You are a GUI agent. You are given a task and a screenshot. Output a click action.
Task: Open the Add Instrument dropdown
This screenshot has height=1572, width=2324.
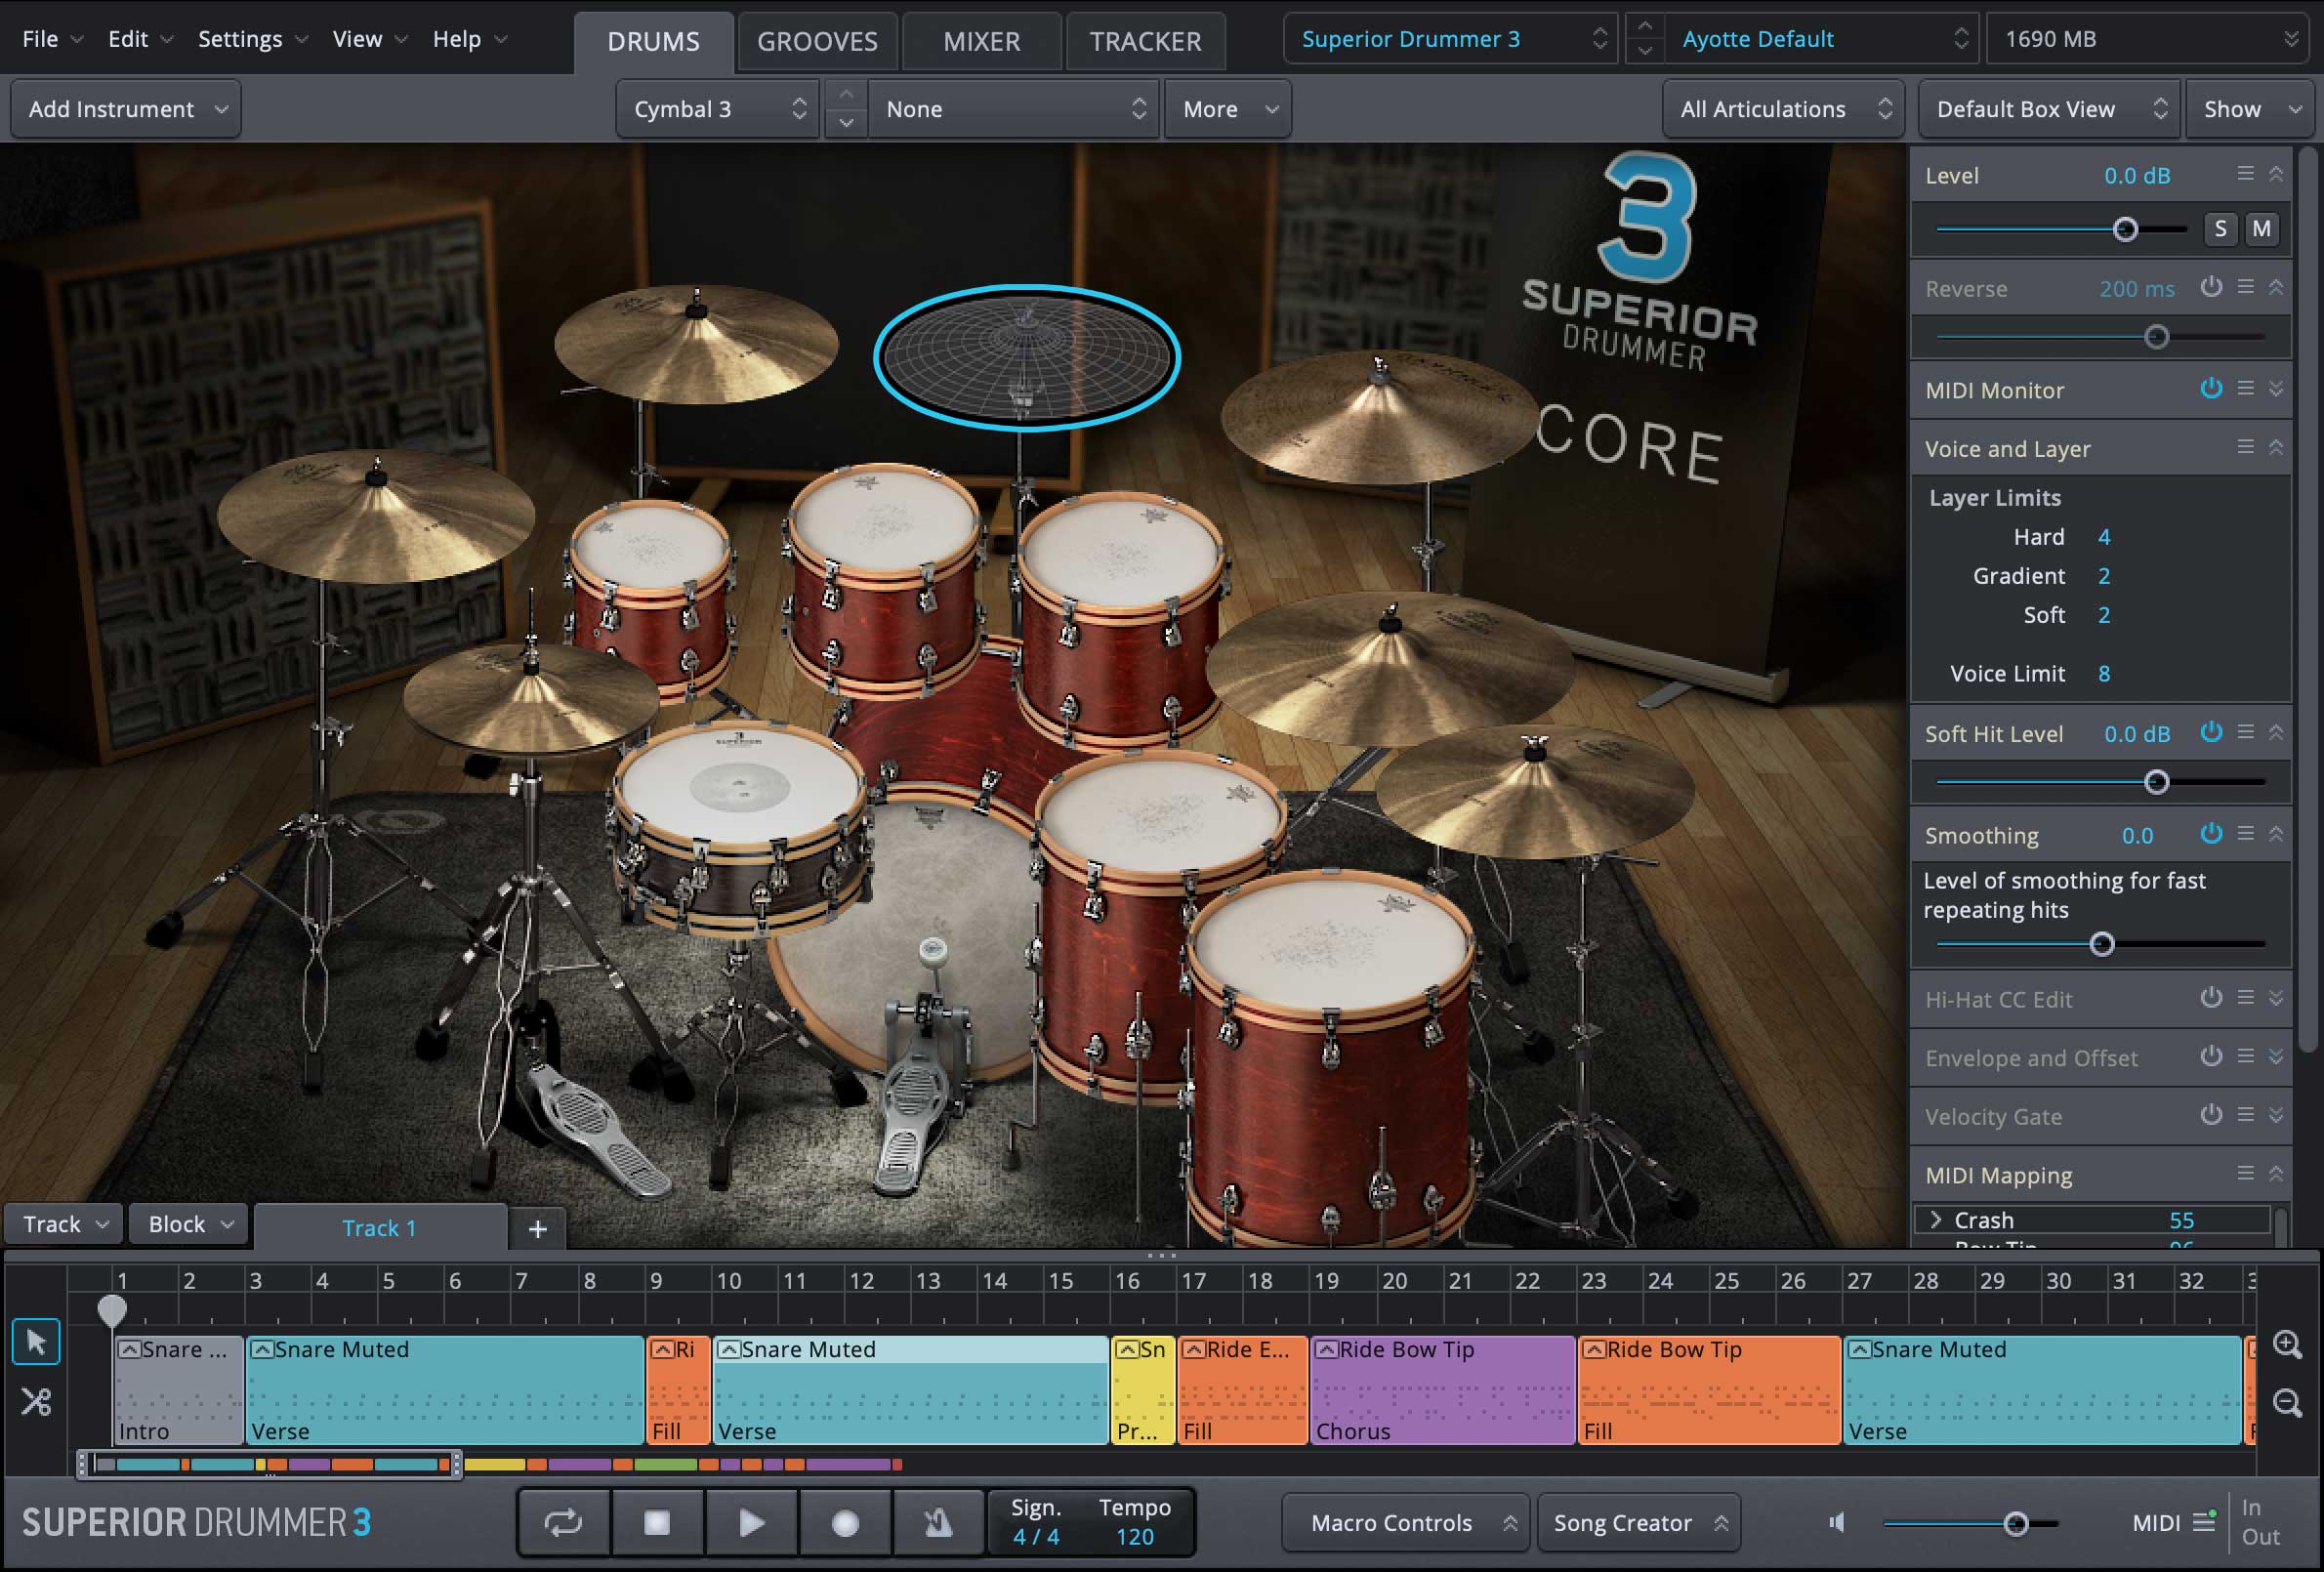tap(126, 109)
